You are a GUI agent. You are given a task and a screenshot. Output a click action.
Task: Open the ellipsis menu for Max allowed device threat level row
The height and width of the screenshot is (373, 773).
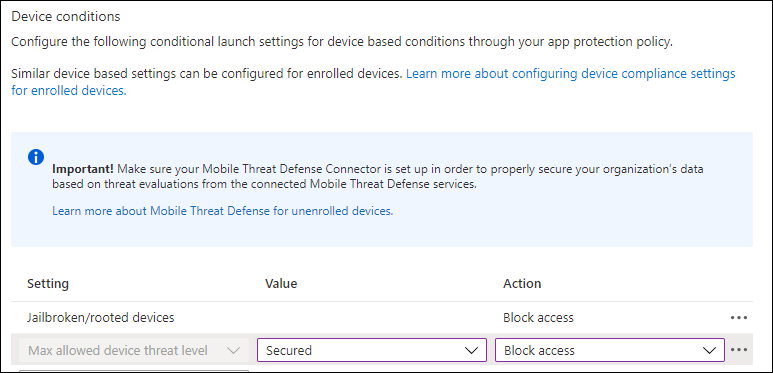(x=739, y=350)
